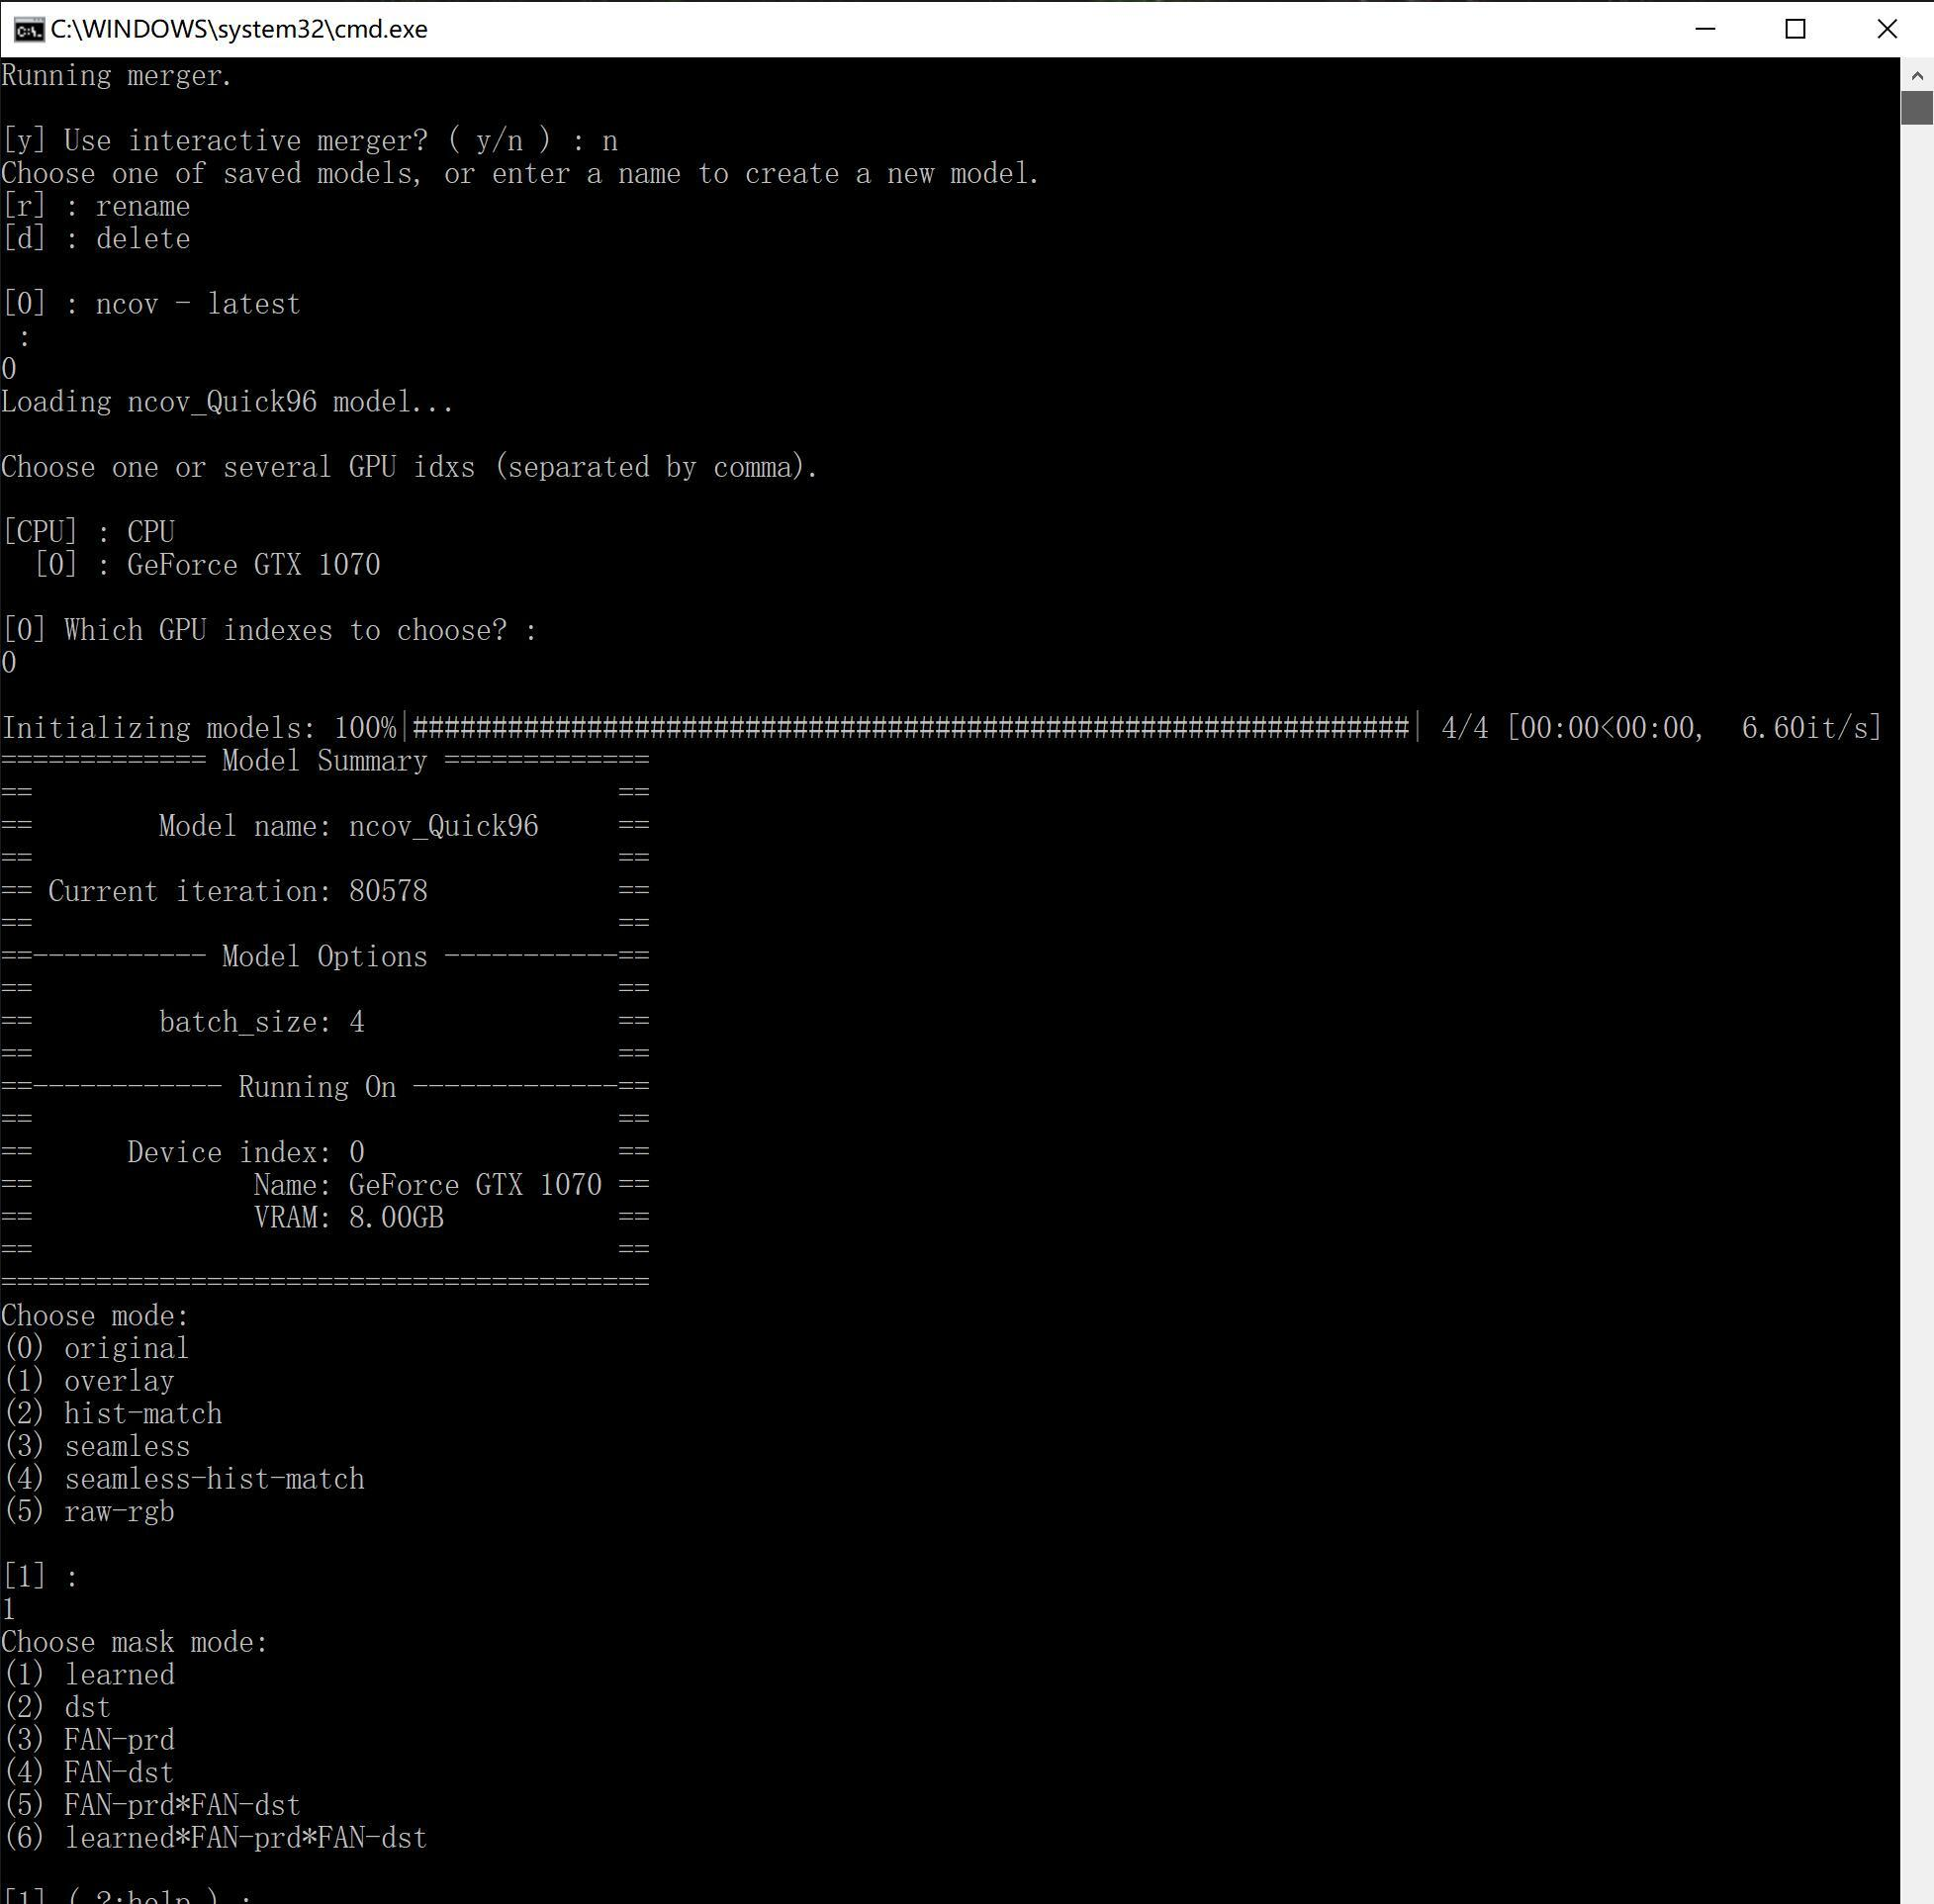Click the window title text C:\WINDOWS\system32\cmd.exe
Viewport: 1934px width, 1904px height.
point(239,29)
